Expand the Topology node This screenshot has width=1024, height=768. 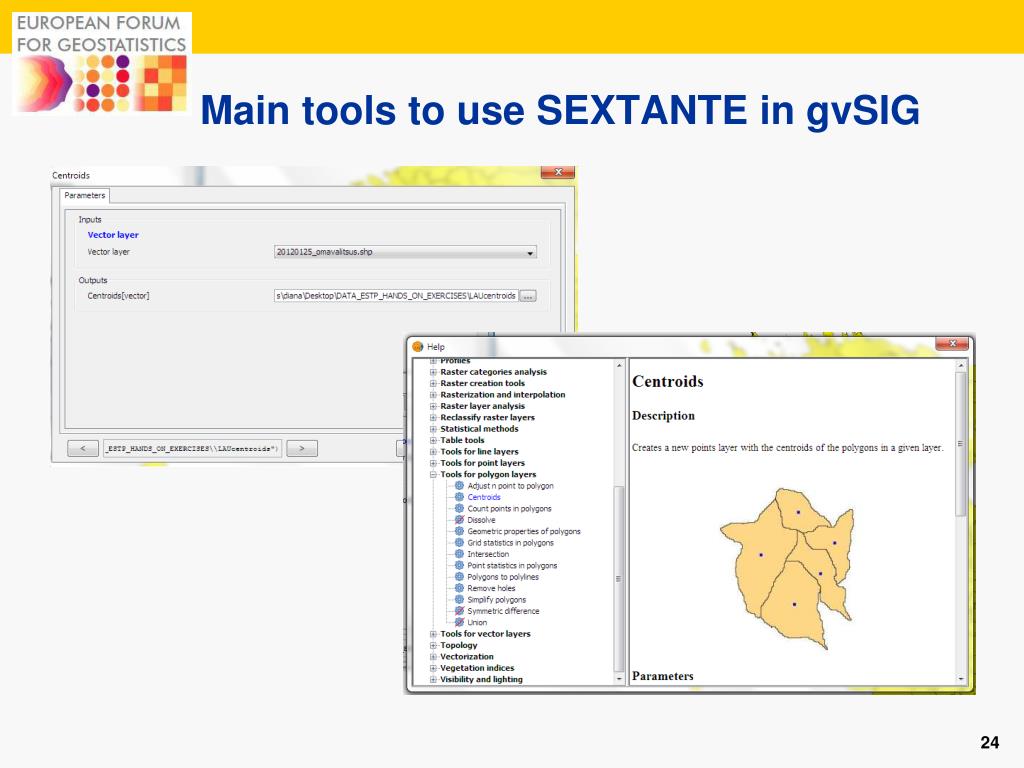(433, 645)
